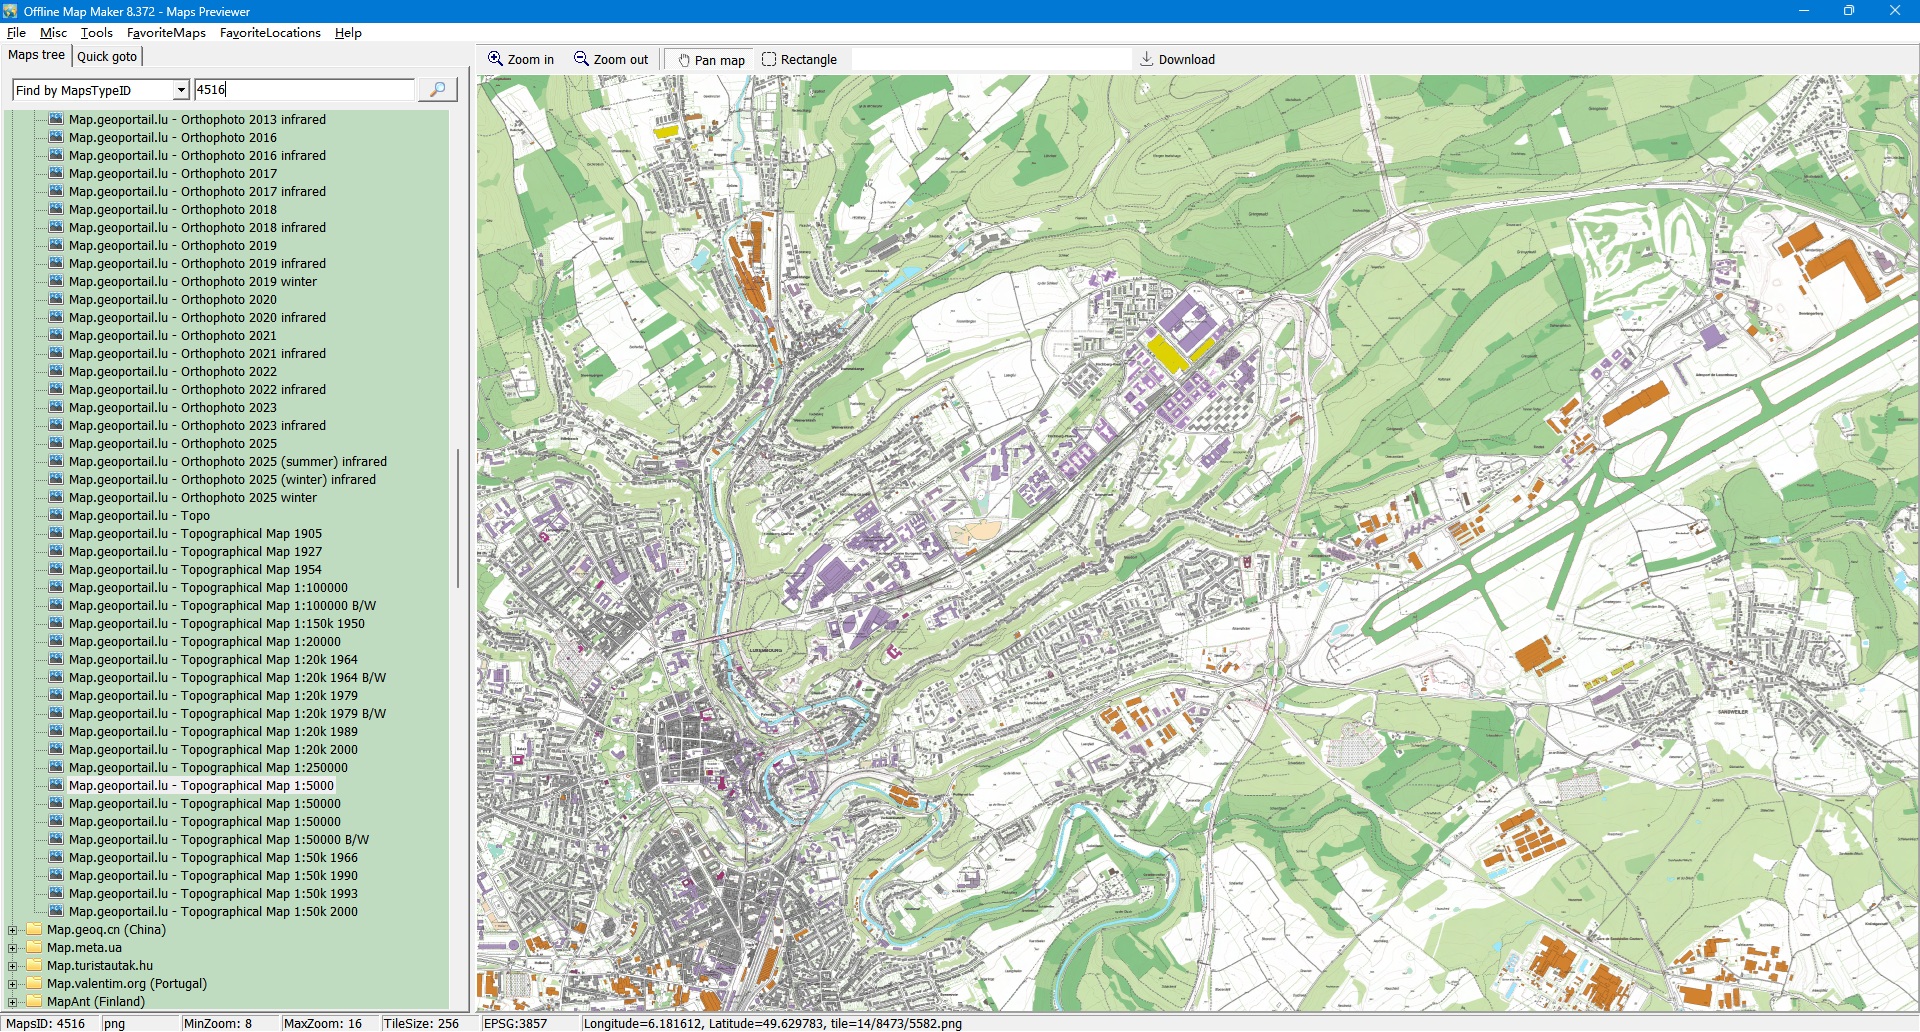Open the Tools menu
This screenshot has height=1032, width=1920.
[x=96, y=33]
